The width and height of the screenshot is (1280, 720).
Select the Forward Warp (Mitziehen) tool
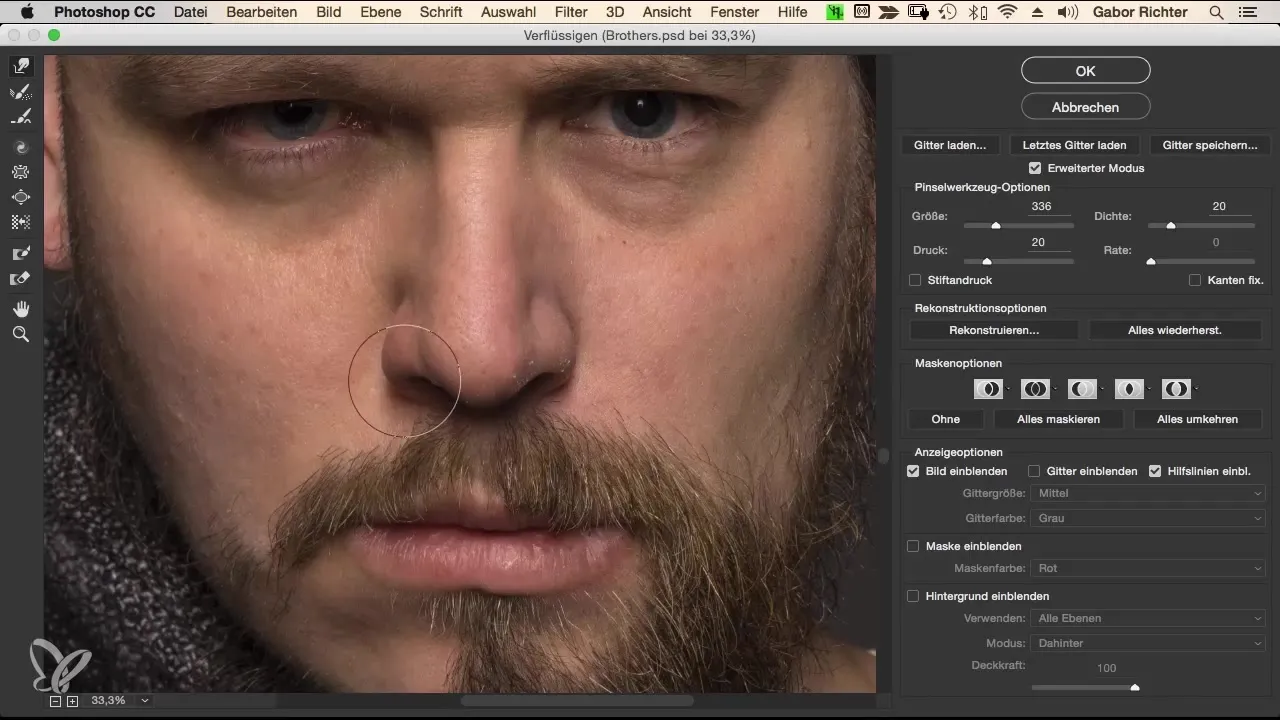click(21, 67)
